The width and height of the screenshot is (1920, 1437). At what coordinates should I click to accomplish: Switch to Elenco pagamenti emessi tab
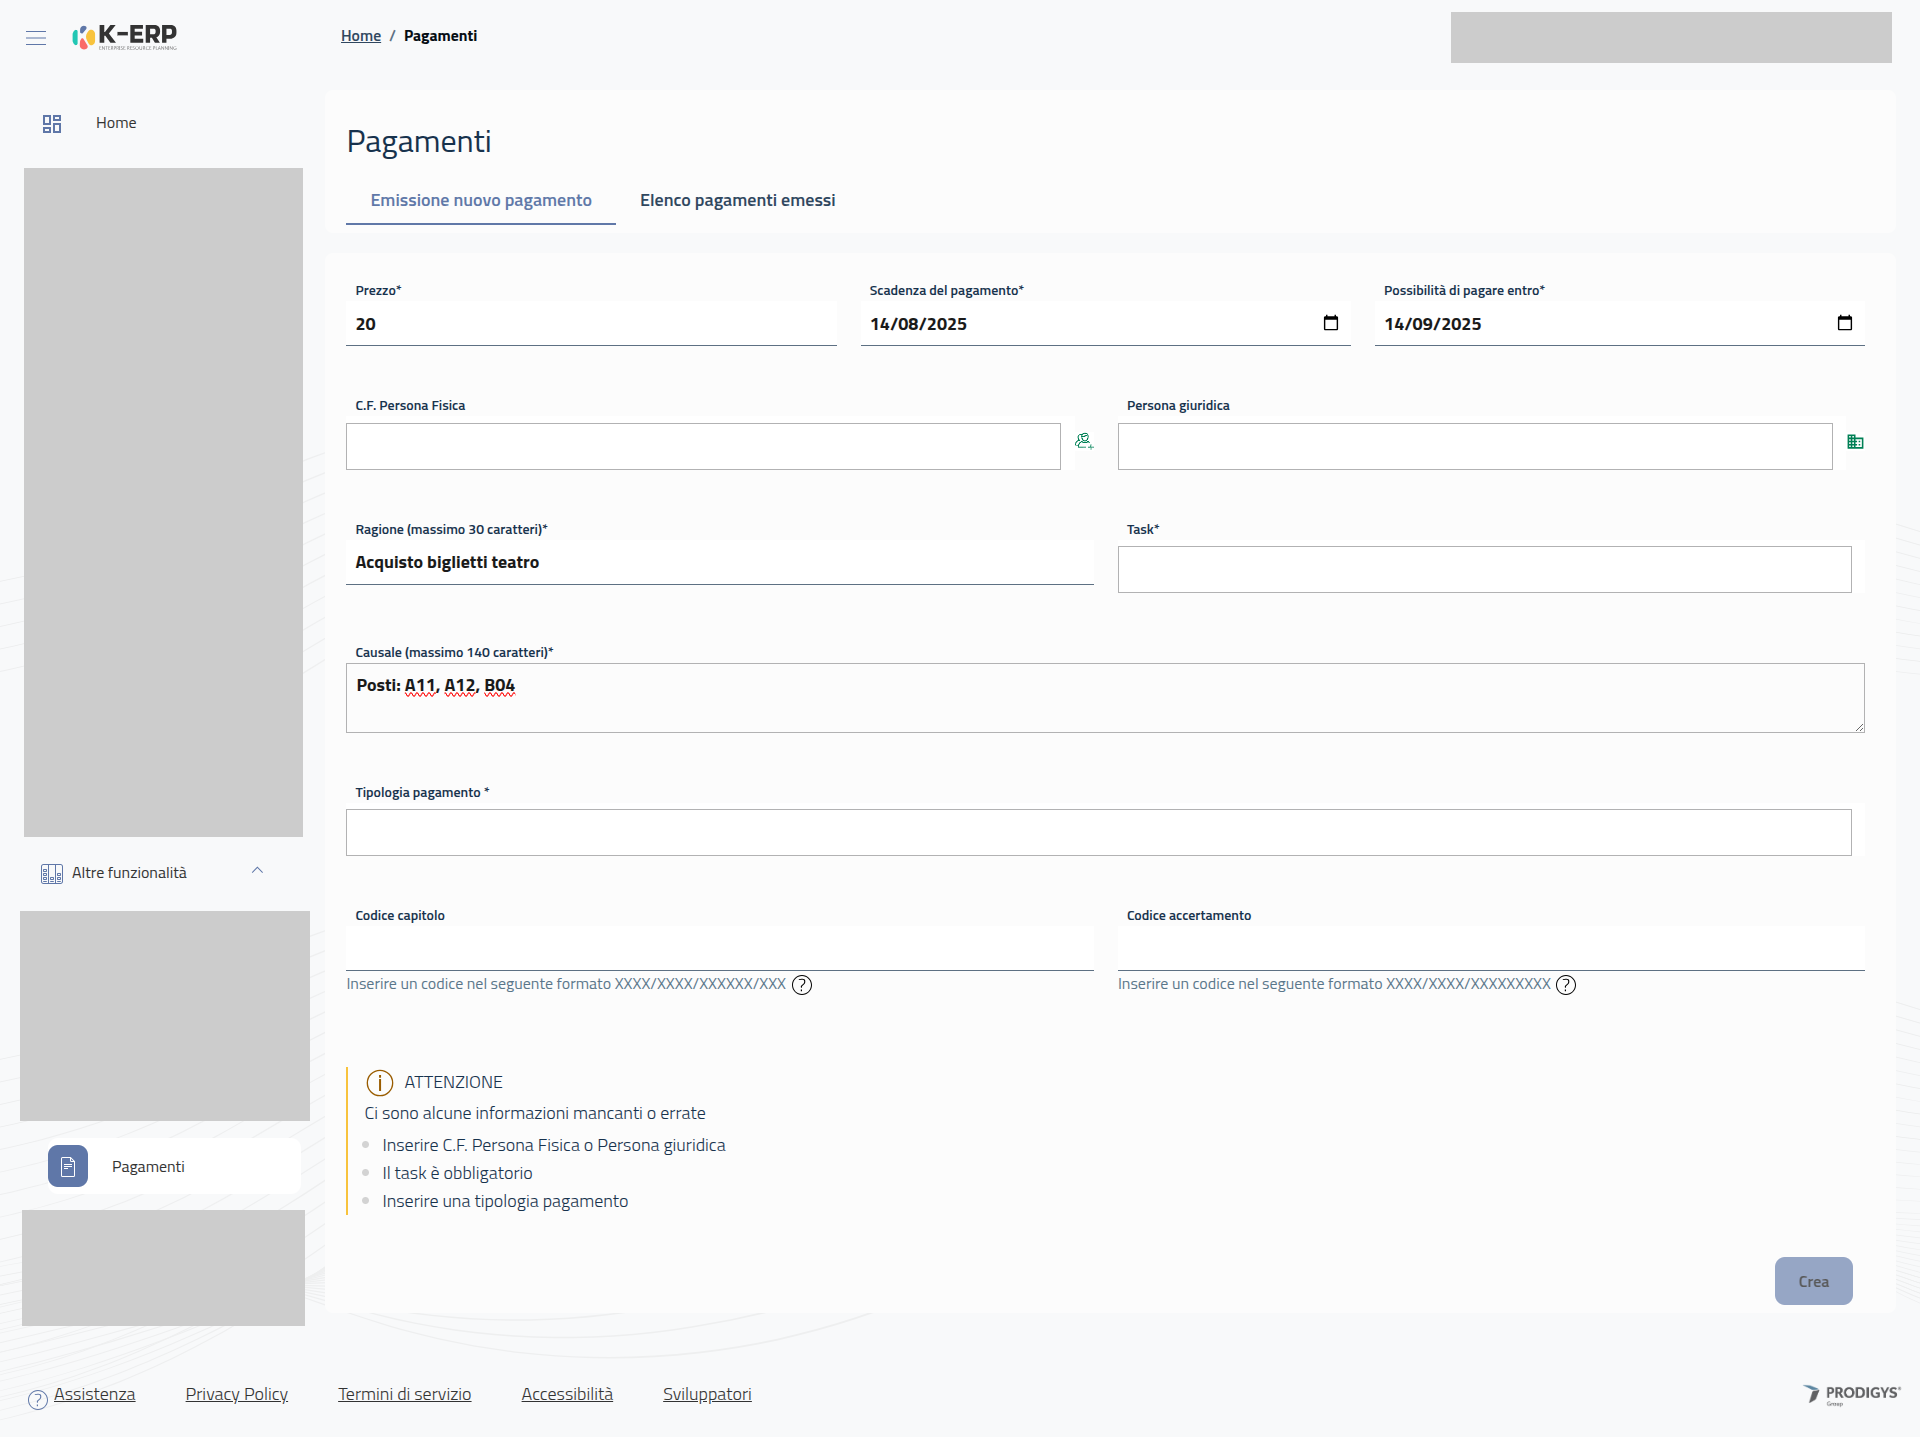point(737,200)
